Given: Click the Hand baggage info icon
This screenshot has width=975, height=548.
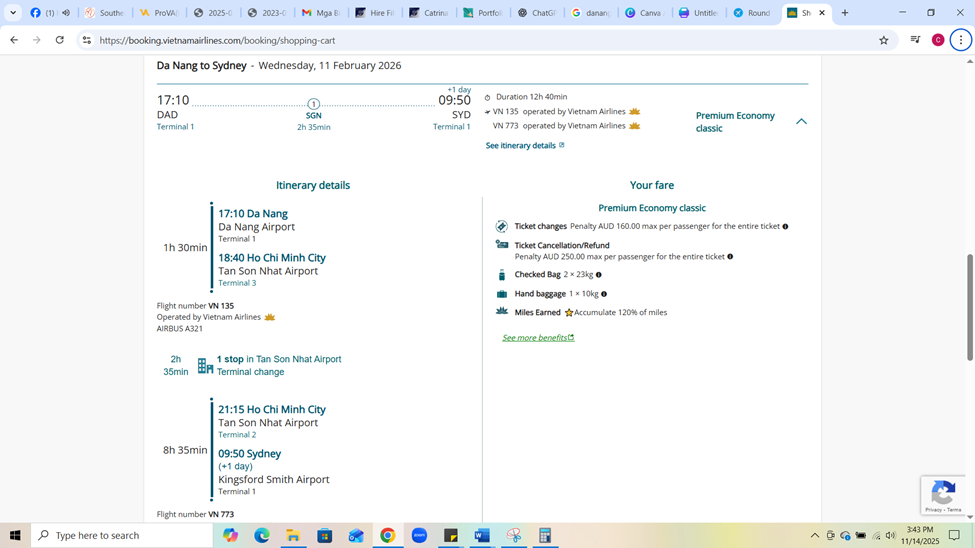Looking at the screenshot, I should click(604, 294).
